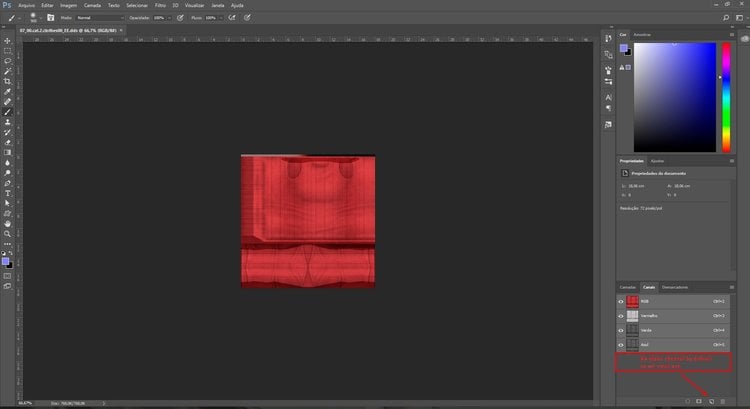Viewport: 750px width, 409px height.
Task: Toggle visibility of Azul channel
Action: [621, 344]
